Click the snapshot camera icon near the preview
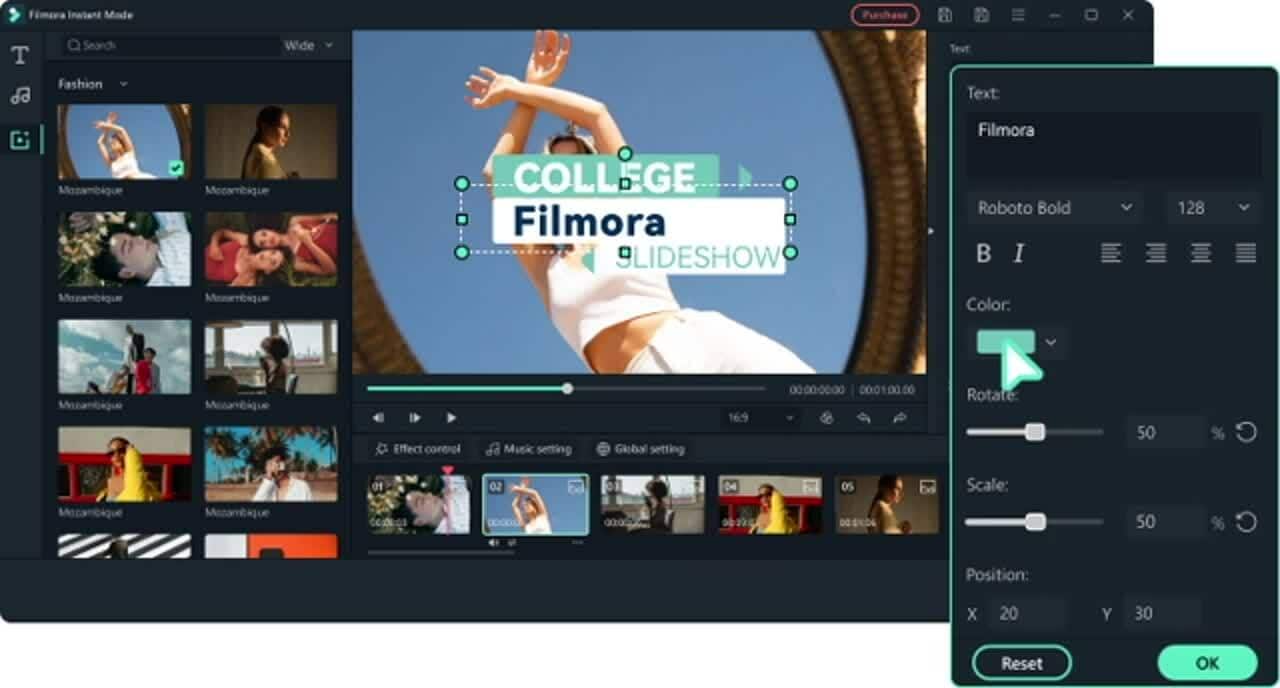This screenshot has height=688, width=1280. pyautogui.click(x=828, y=417)
